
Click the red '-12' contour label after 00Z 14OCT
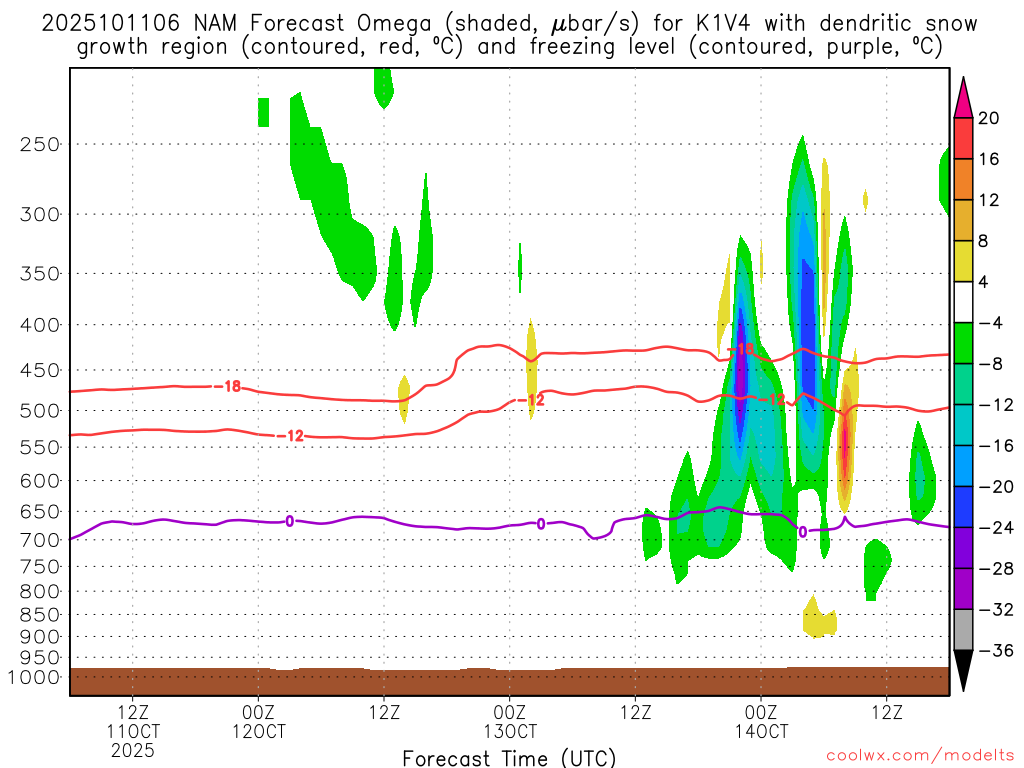point(772,398)
